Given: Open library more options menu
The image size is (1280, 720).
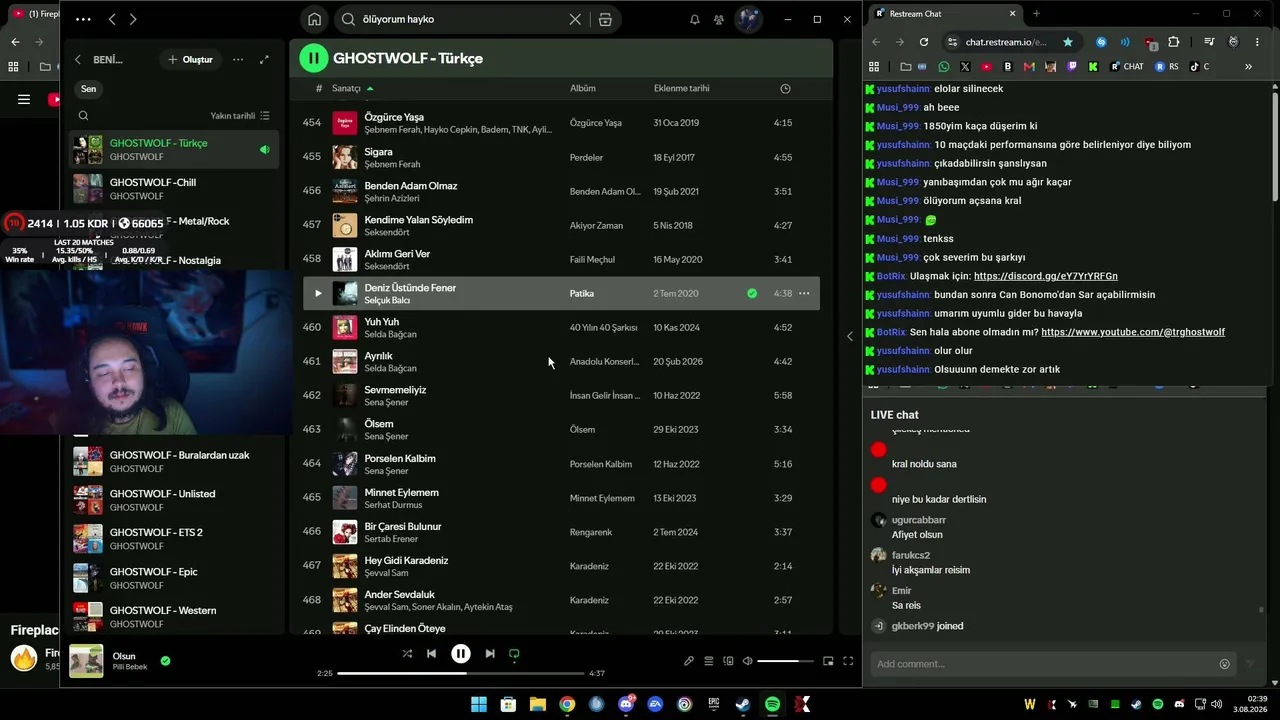Looking at the screenshot, I should pyautogui.click(x=238, y=60).
